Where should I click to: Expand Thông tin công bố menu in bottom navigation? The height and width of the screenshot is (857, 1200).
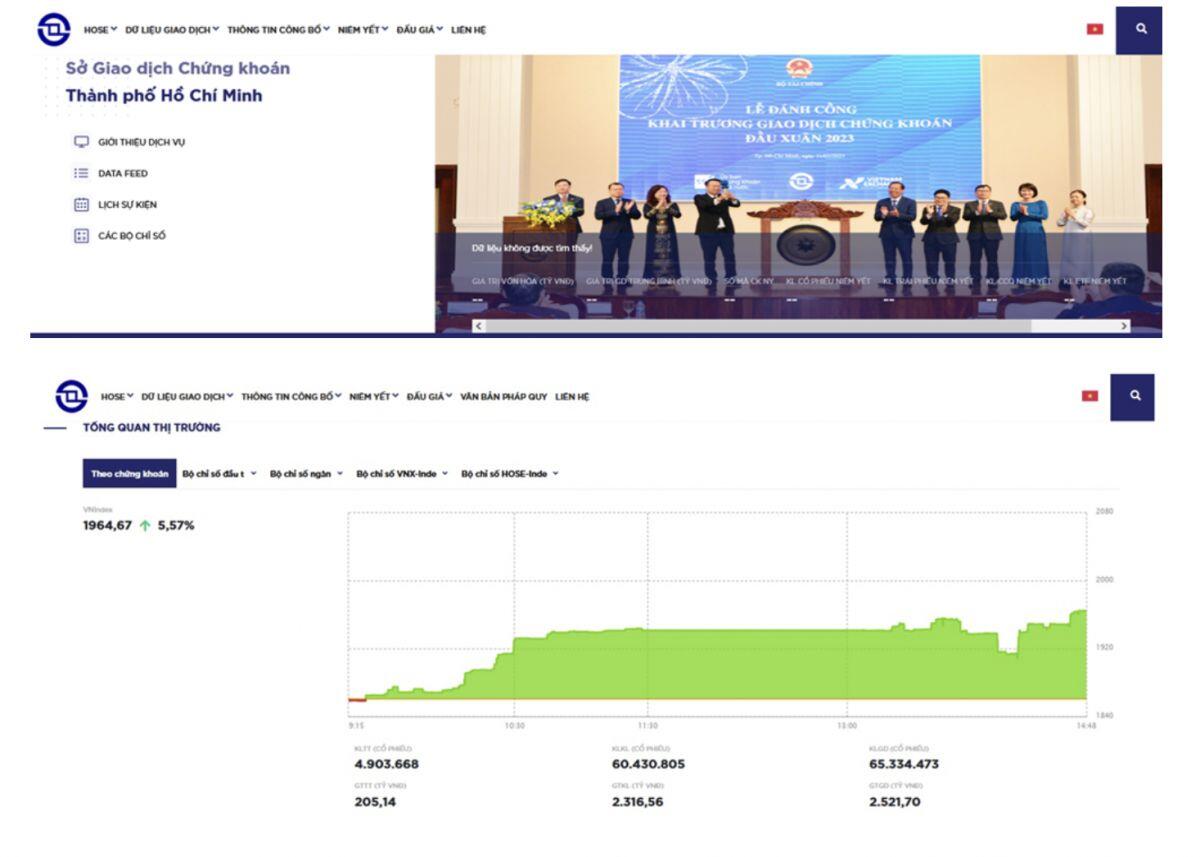pos(292,397)
